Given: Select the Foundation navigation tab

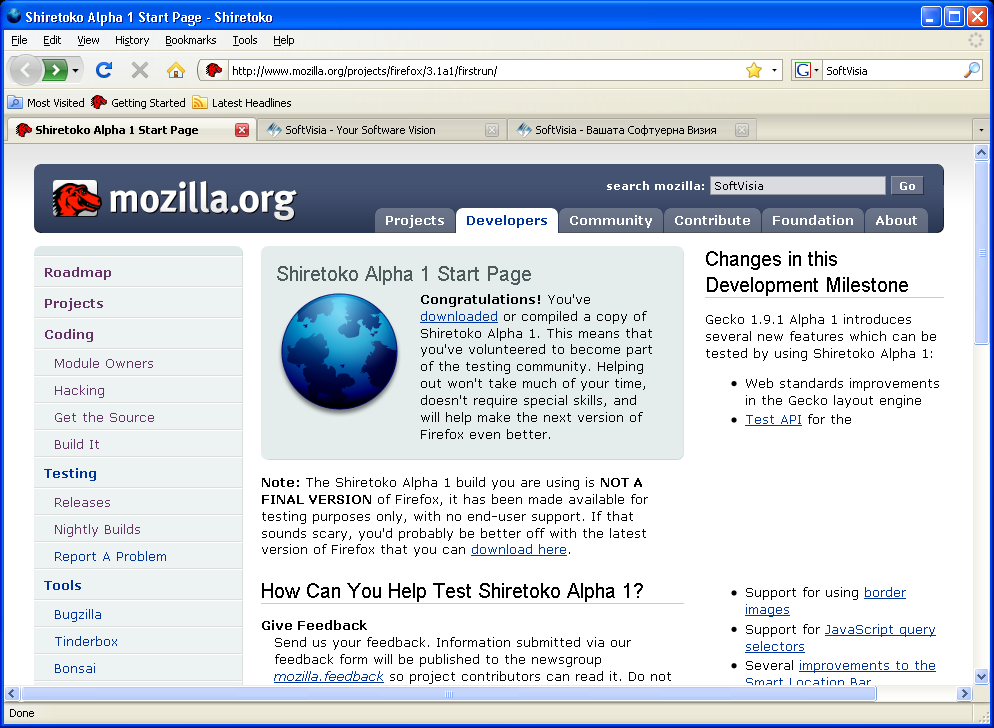Looking at the screenshot, I should pos(813,221).
